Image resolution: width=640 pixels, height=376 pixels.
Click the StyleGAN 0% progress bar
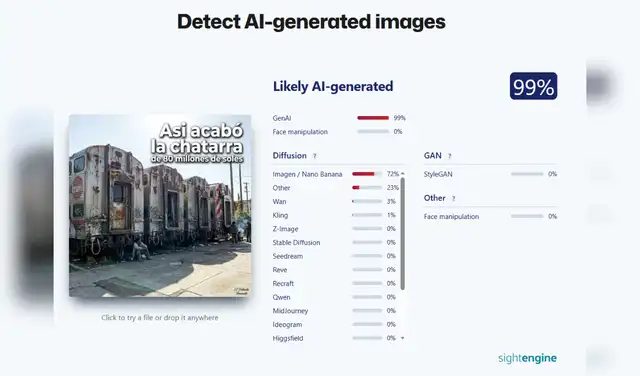point(527,174)
